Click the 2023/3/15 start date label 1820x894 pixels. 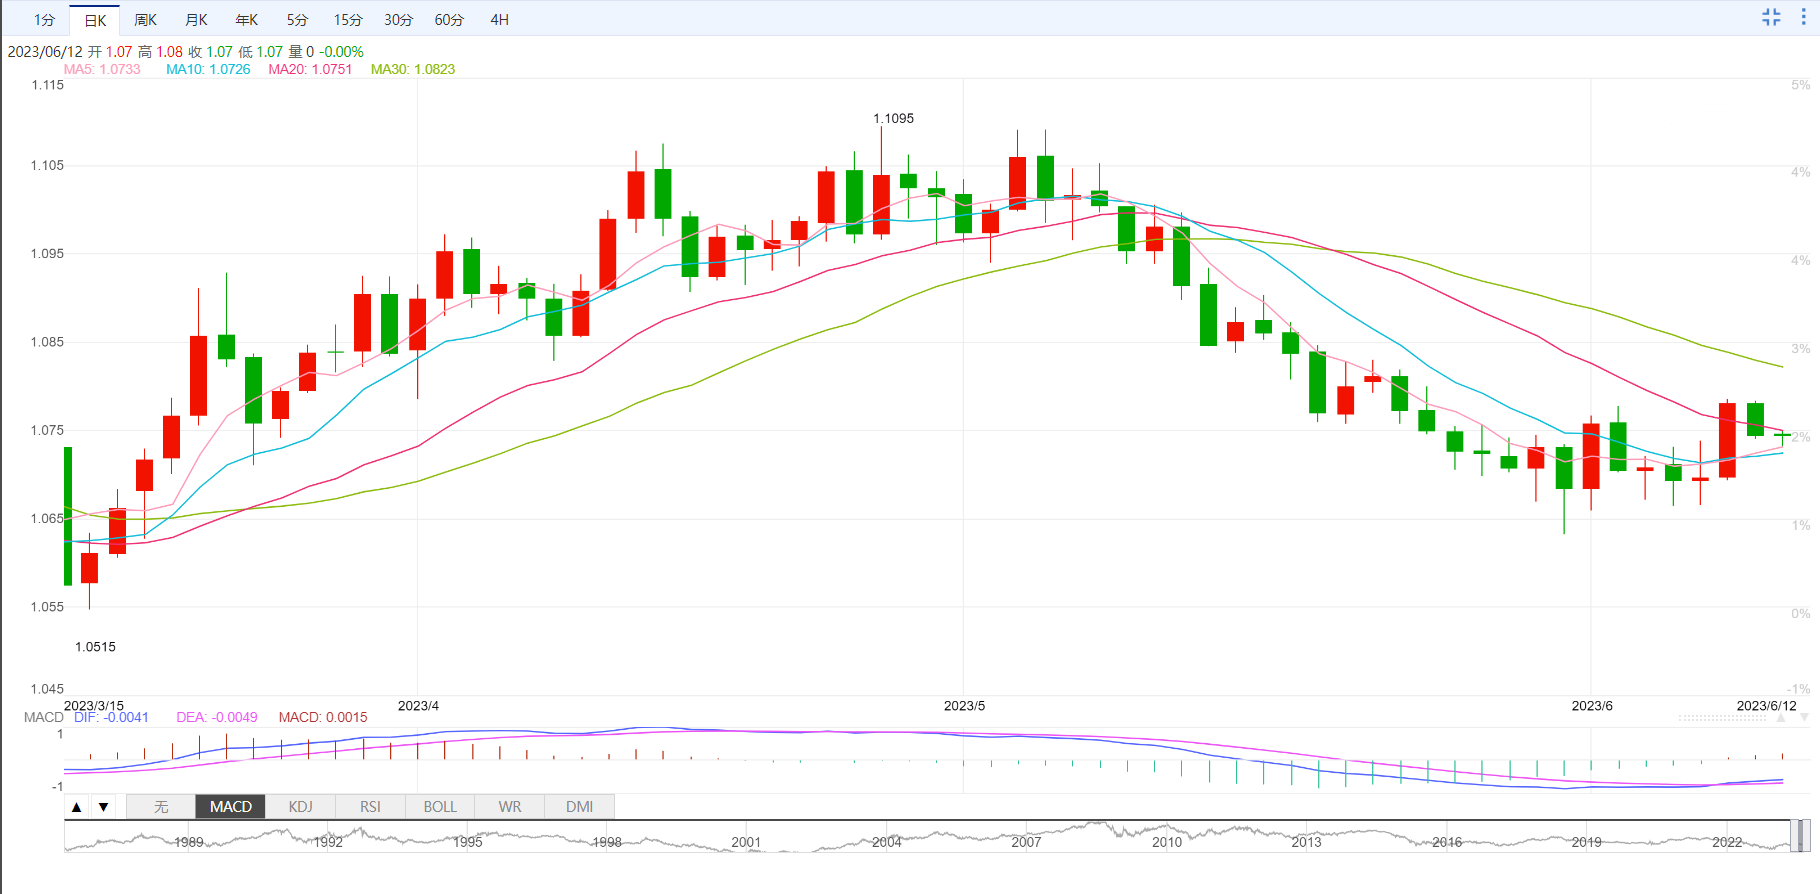pyautogui.click(x=94, y=706)
